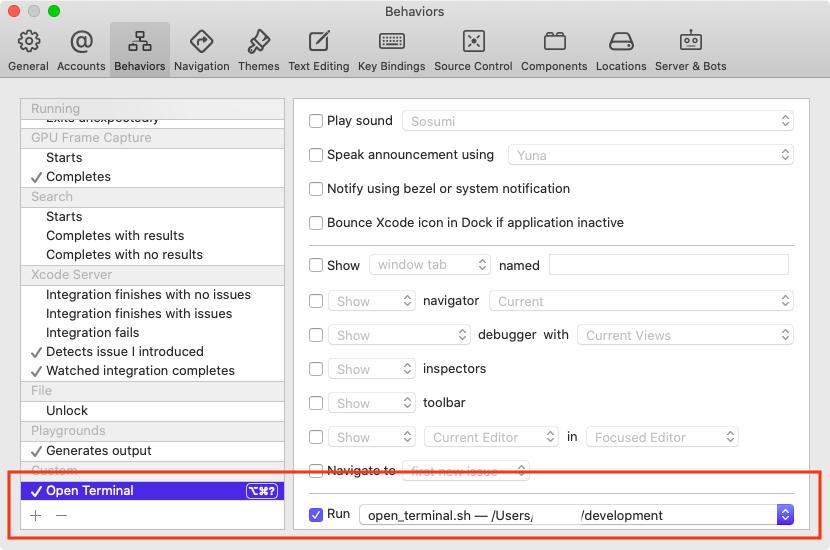Select Search Starts behavior

[x=152, y=217]
